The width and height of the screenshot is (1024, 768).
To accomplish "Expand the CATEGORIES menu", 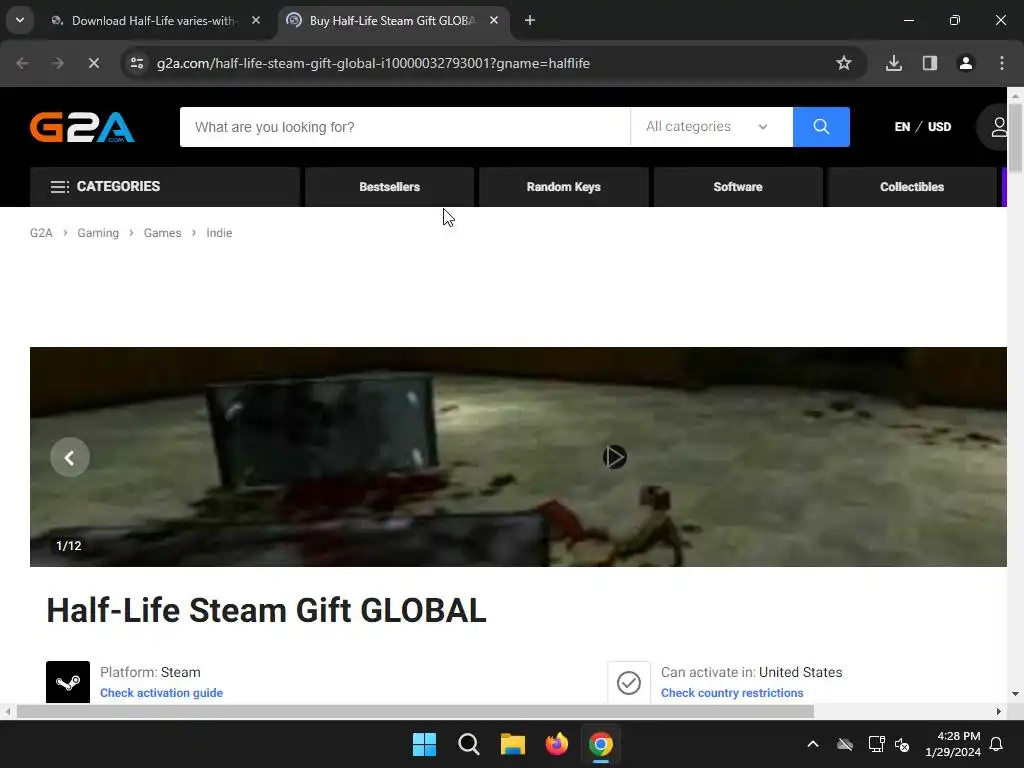I will coord(165,187).
